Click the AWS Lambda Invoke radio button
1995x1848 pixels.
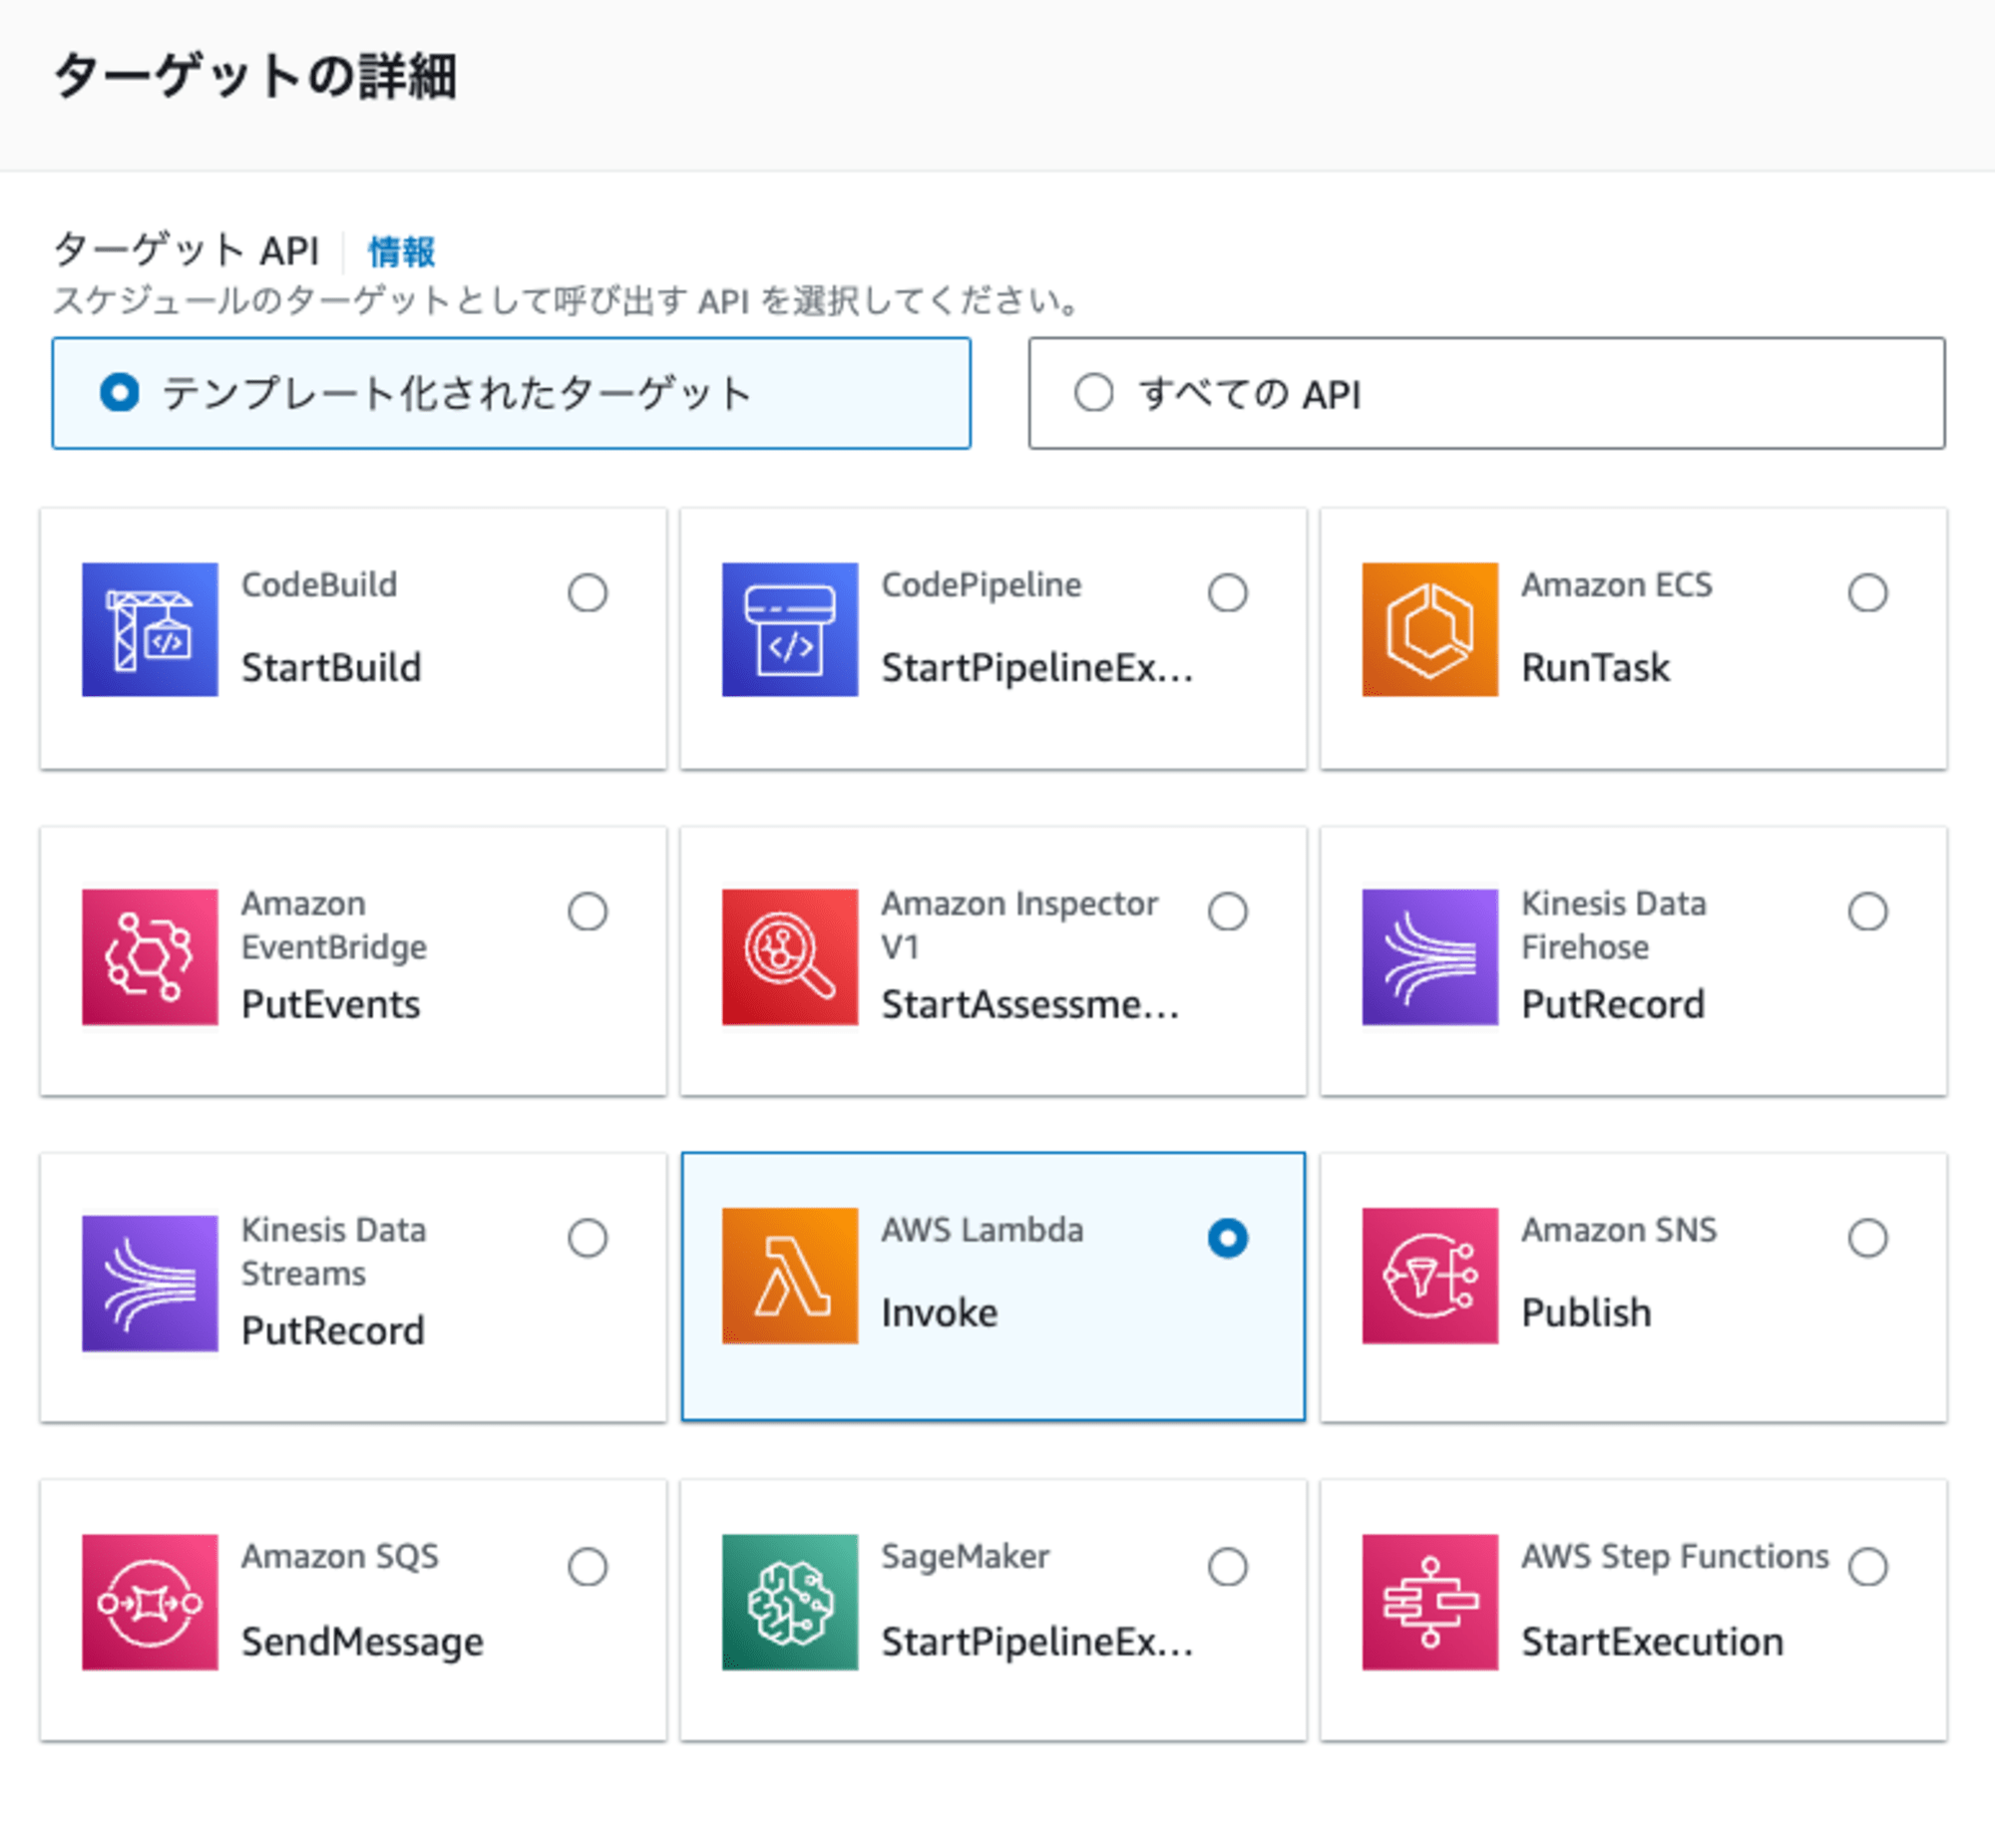(1228, 1238)
